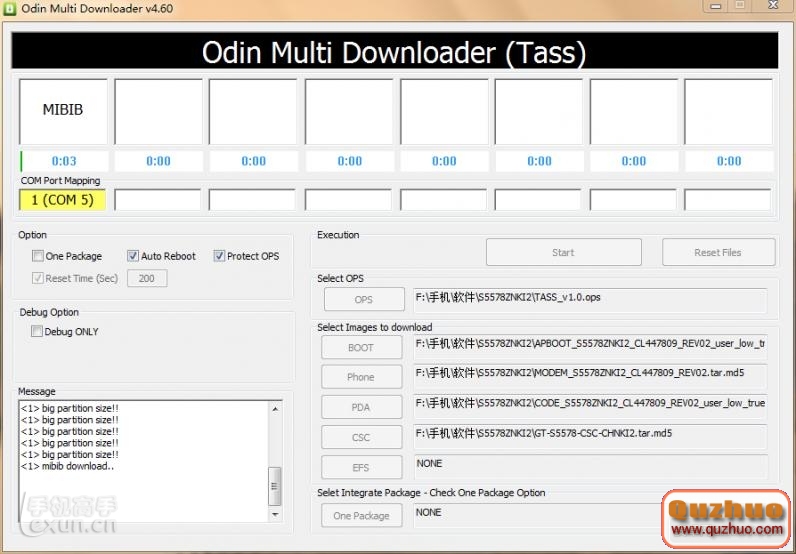Click the BOOT image select button
Viewport: 796px width, 554px height.
tap(361, 348)
